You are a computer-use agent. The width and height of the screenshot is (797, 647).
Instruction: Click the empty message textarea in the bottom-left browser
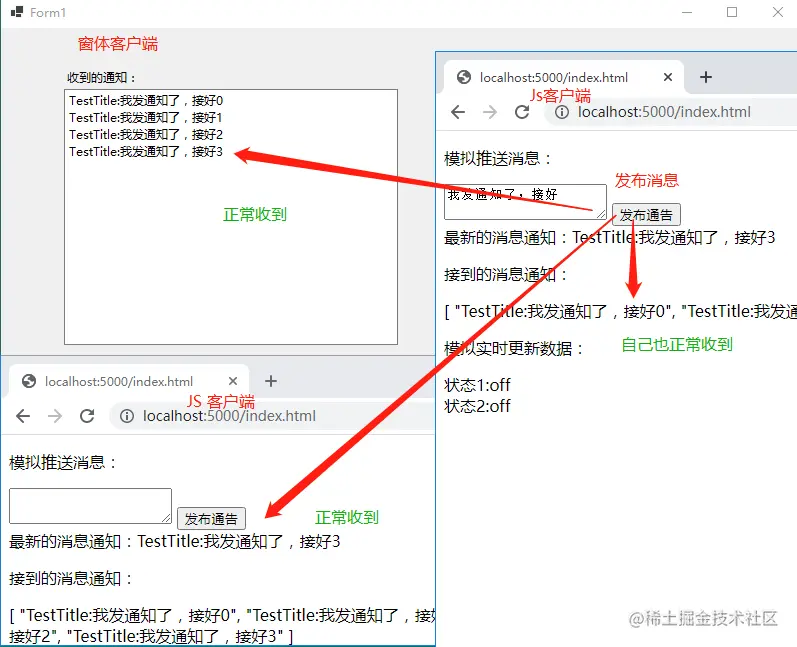tap(90, 506)
